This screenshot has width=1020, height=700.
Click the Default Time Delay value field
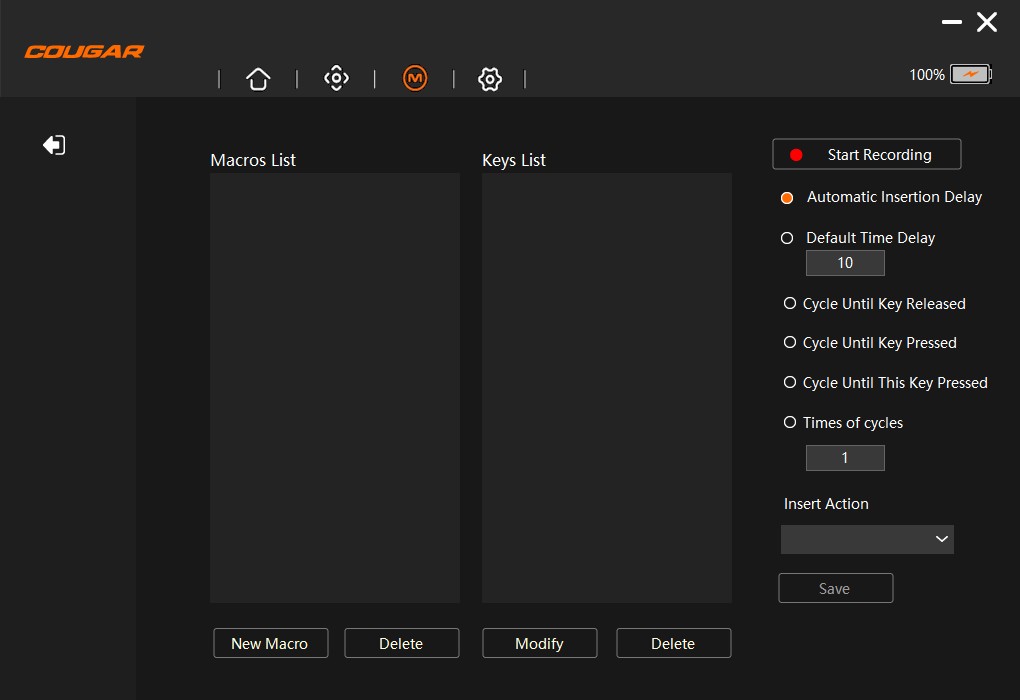click(x=845, y=263)
